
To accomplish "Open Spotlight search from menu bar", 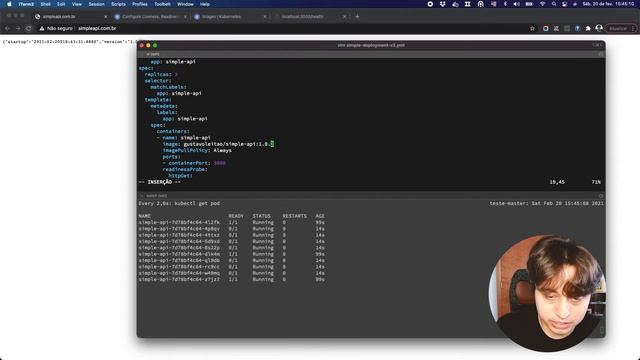I will (554, 4).
